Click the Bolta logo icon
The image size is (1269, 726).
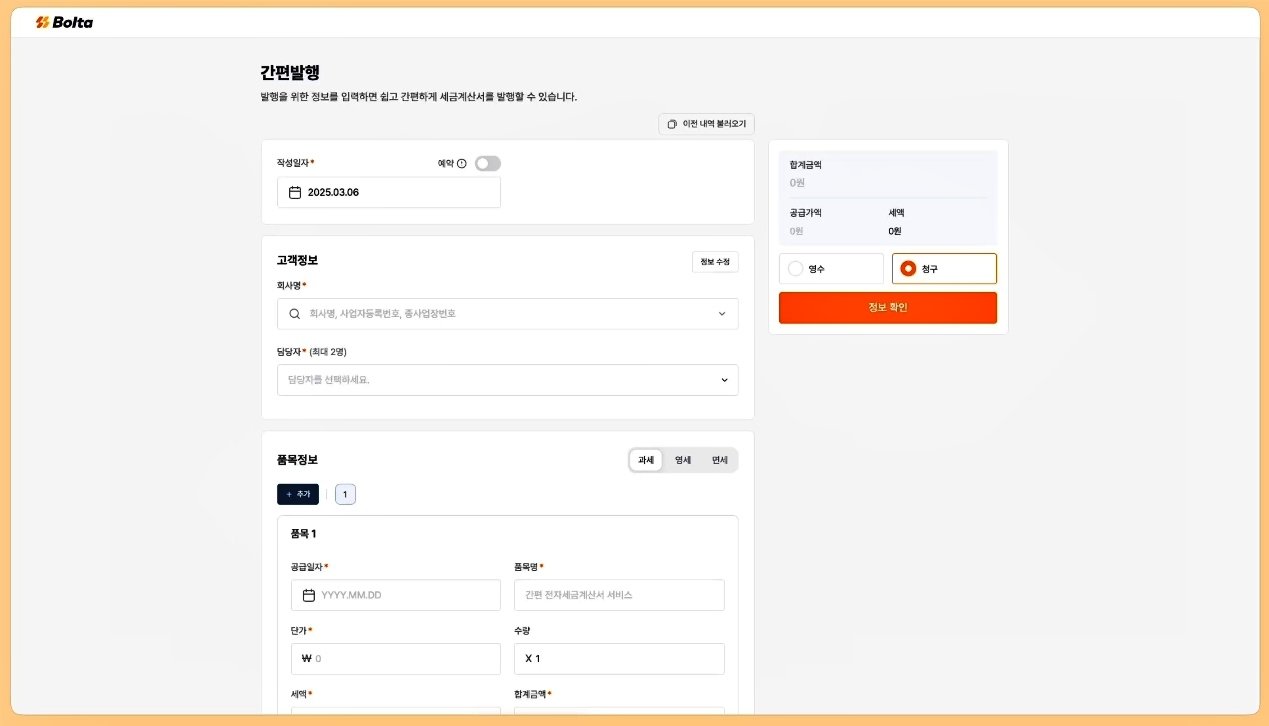click(42, 22)
